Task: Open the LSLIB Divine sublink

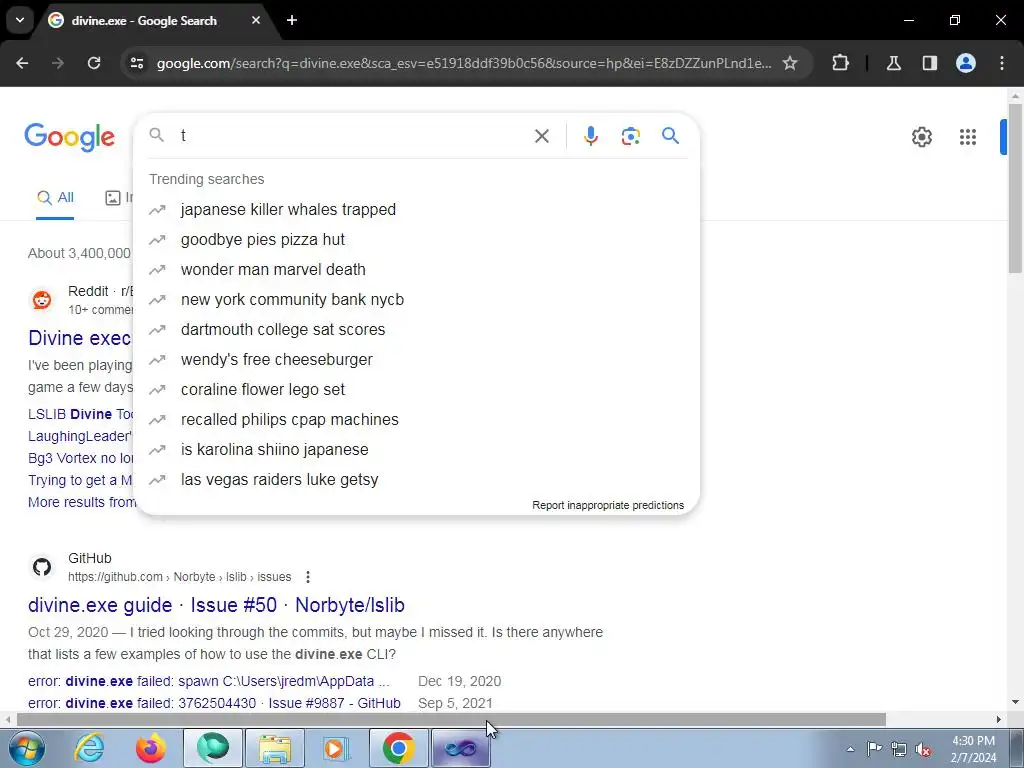Action: tap(80, 414)
